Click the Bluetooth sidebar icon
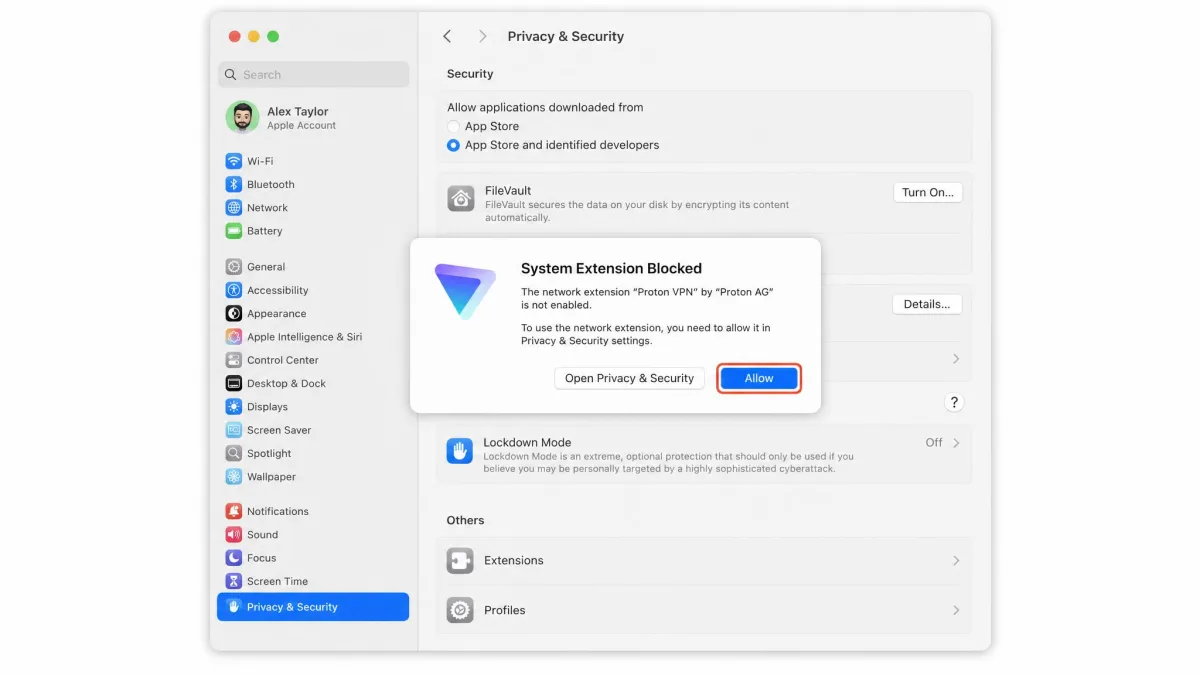This screenshot has width=1200, height=675. 233,184
